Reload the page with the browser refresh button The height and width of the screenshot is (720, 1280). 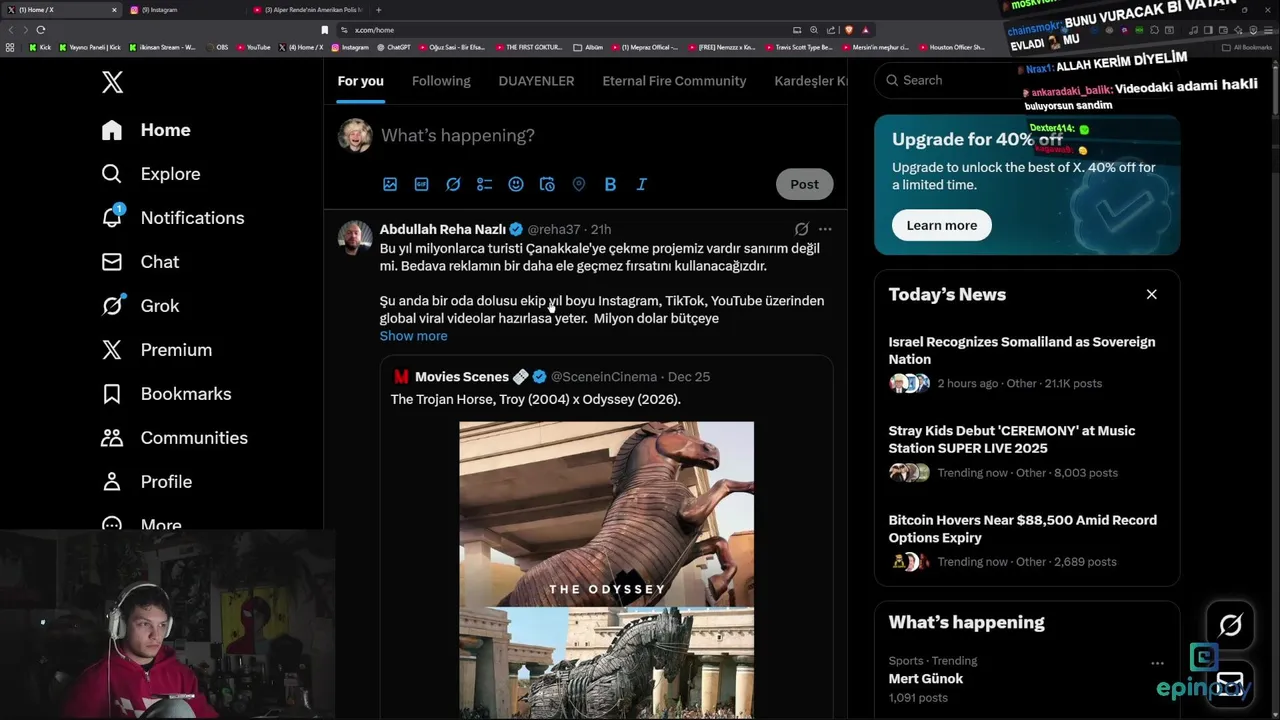[41, 30]
